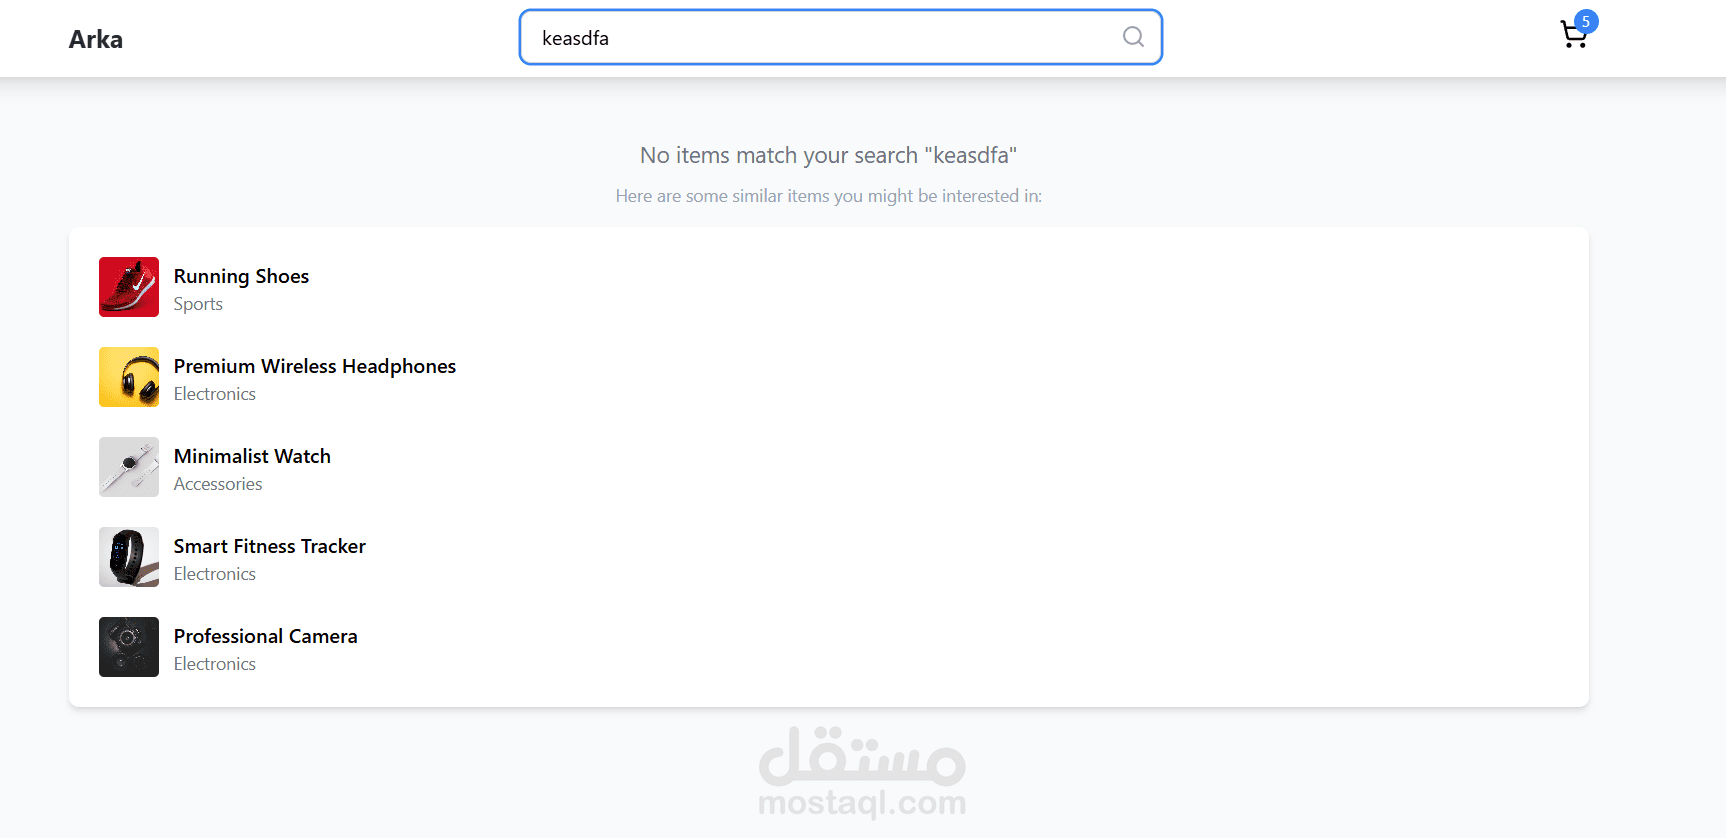Click Electronics under Smart Fitness Tracker
This screenshot has height=838, width=1726.
215,574
